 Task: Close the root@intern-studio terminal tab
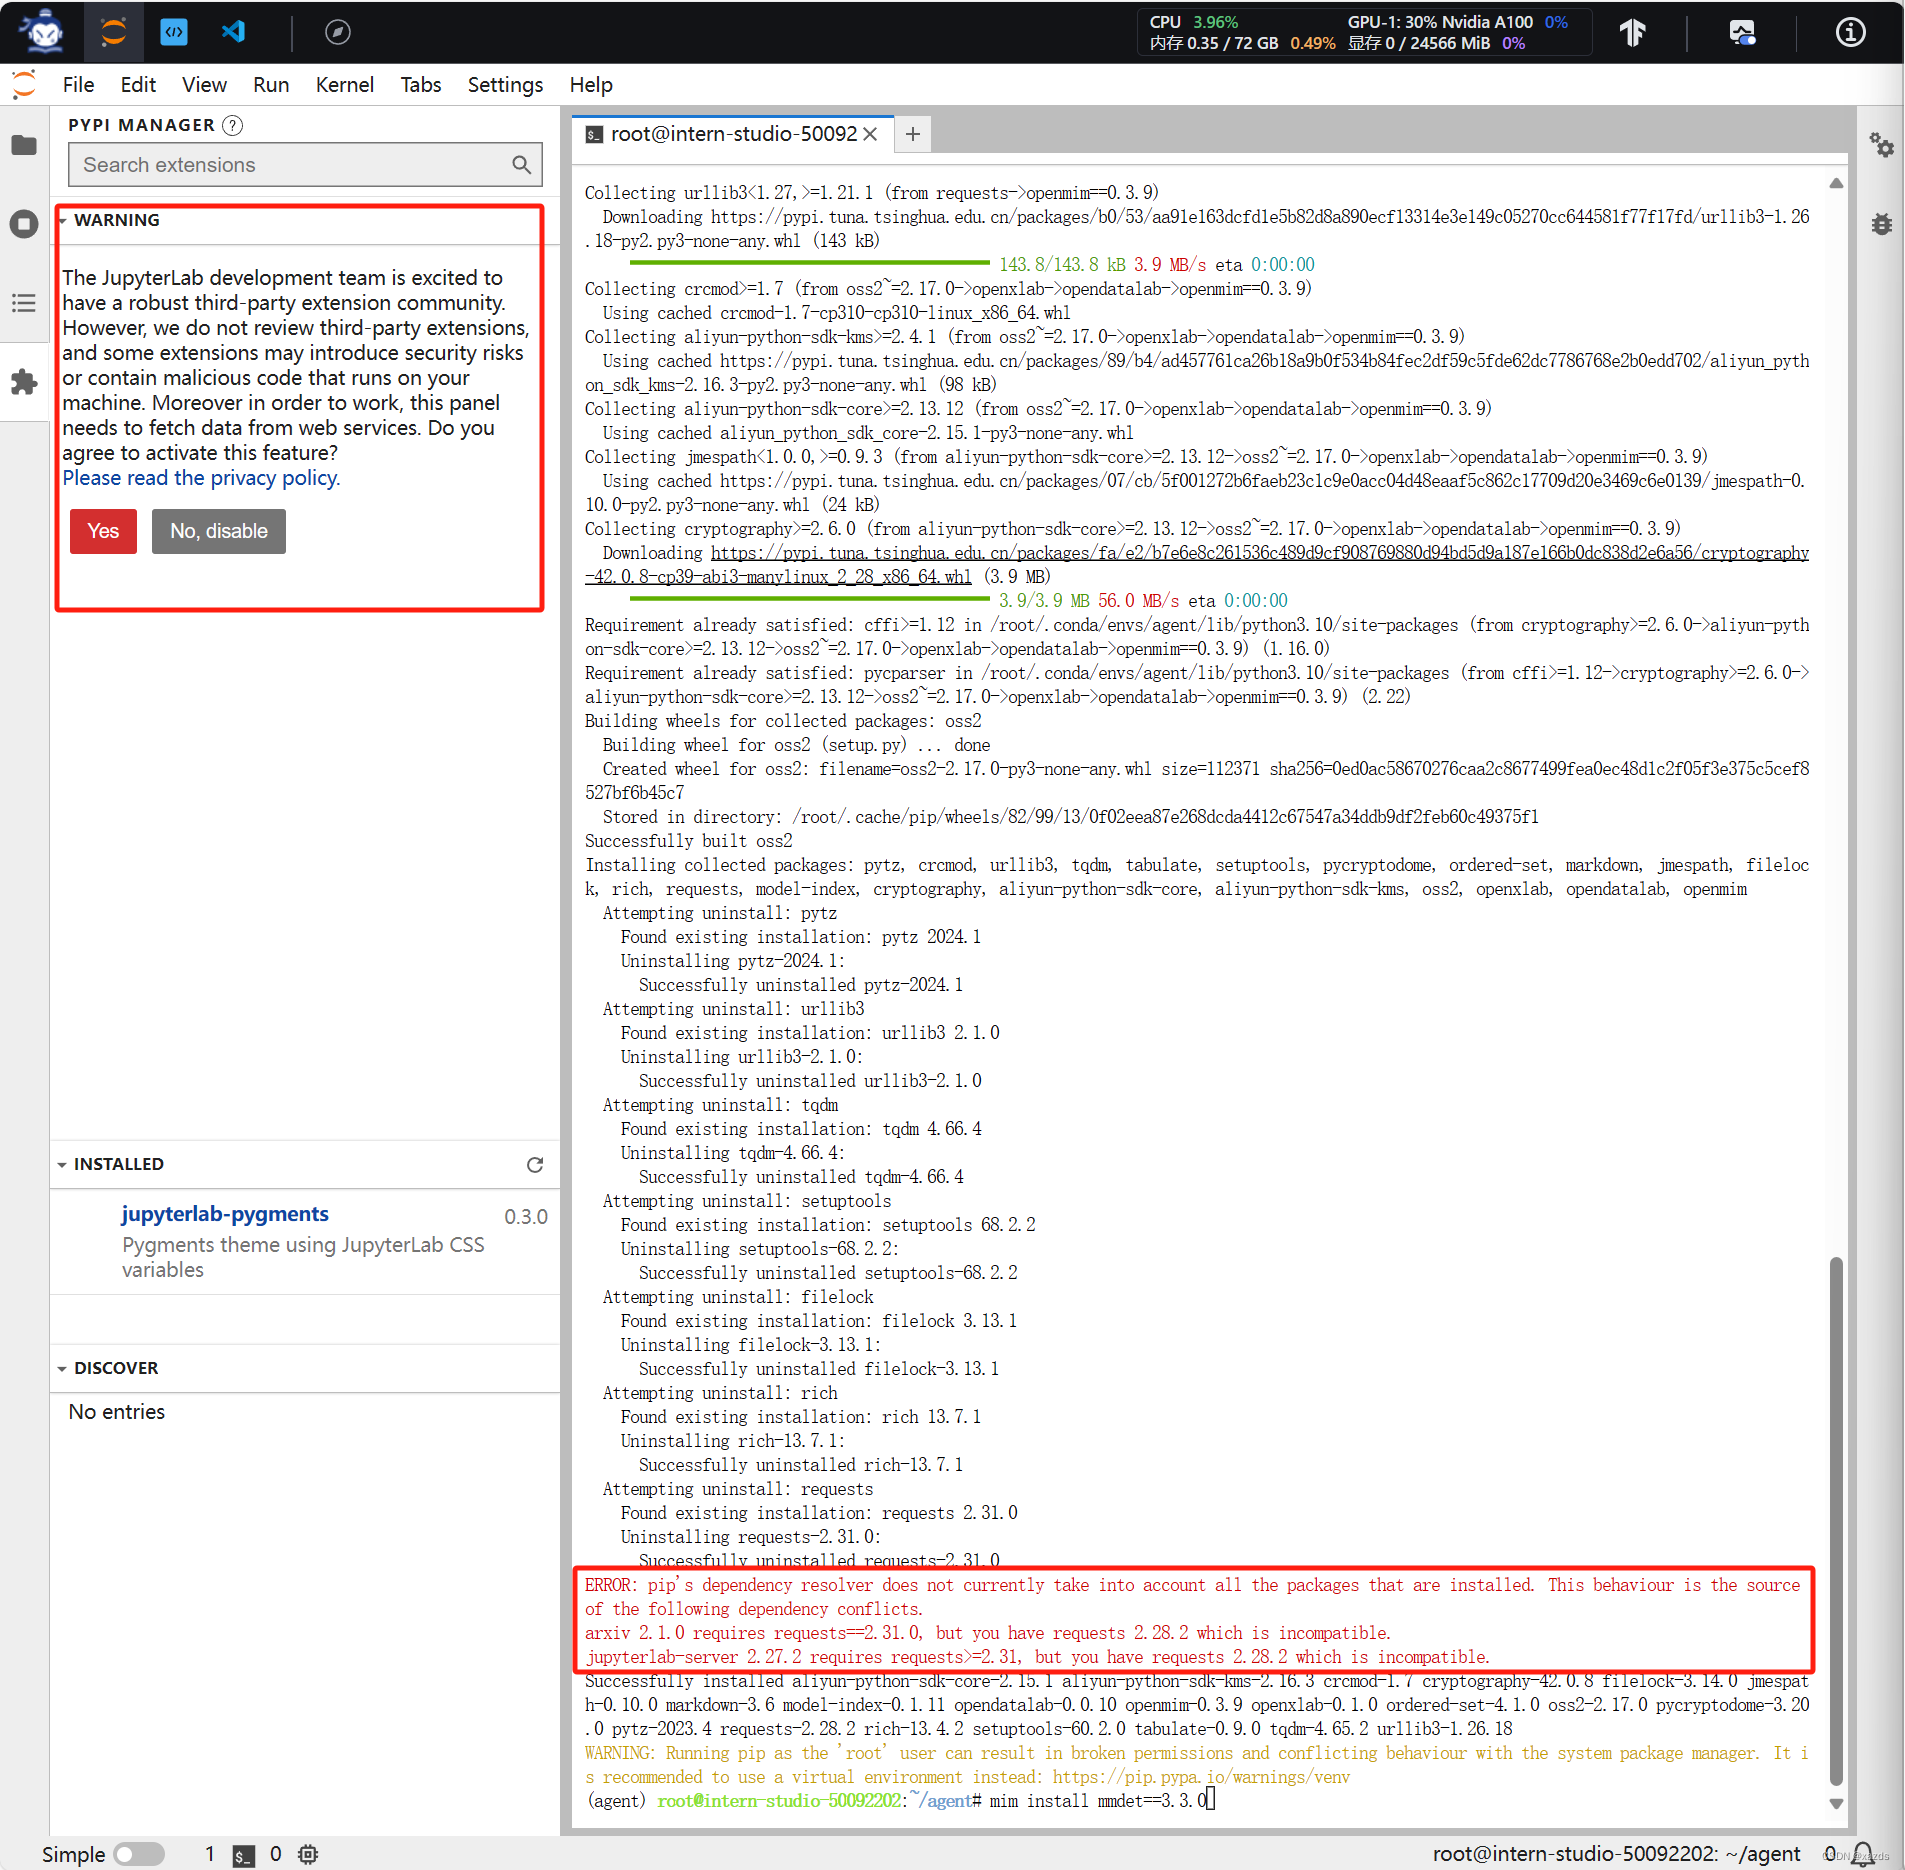870,134
